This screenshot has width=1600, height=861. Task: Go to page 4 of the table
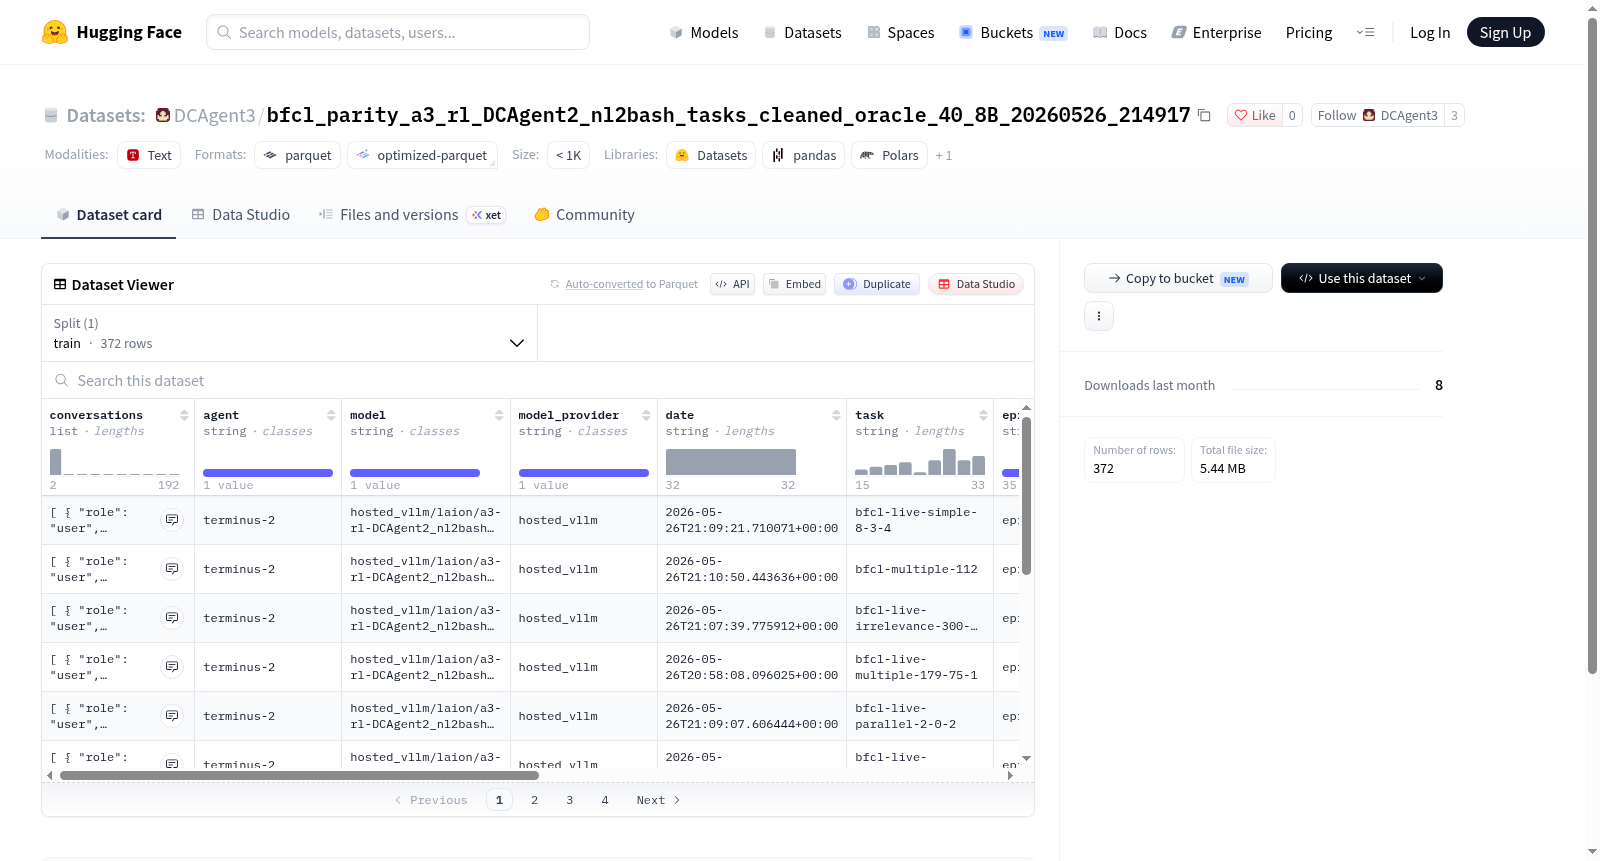(605, 800)
